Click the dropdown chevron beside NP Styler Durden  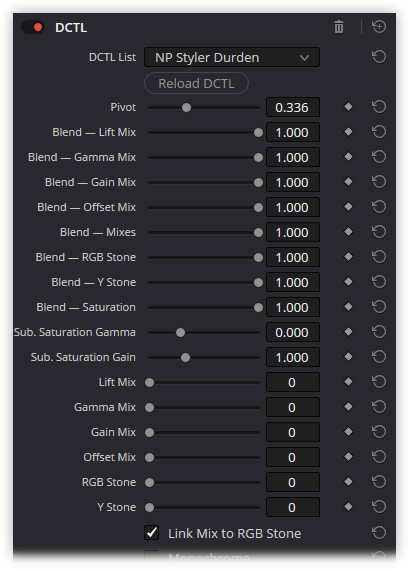point(304,58)
